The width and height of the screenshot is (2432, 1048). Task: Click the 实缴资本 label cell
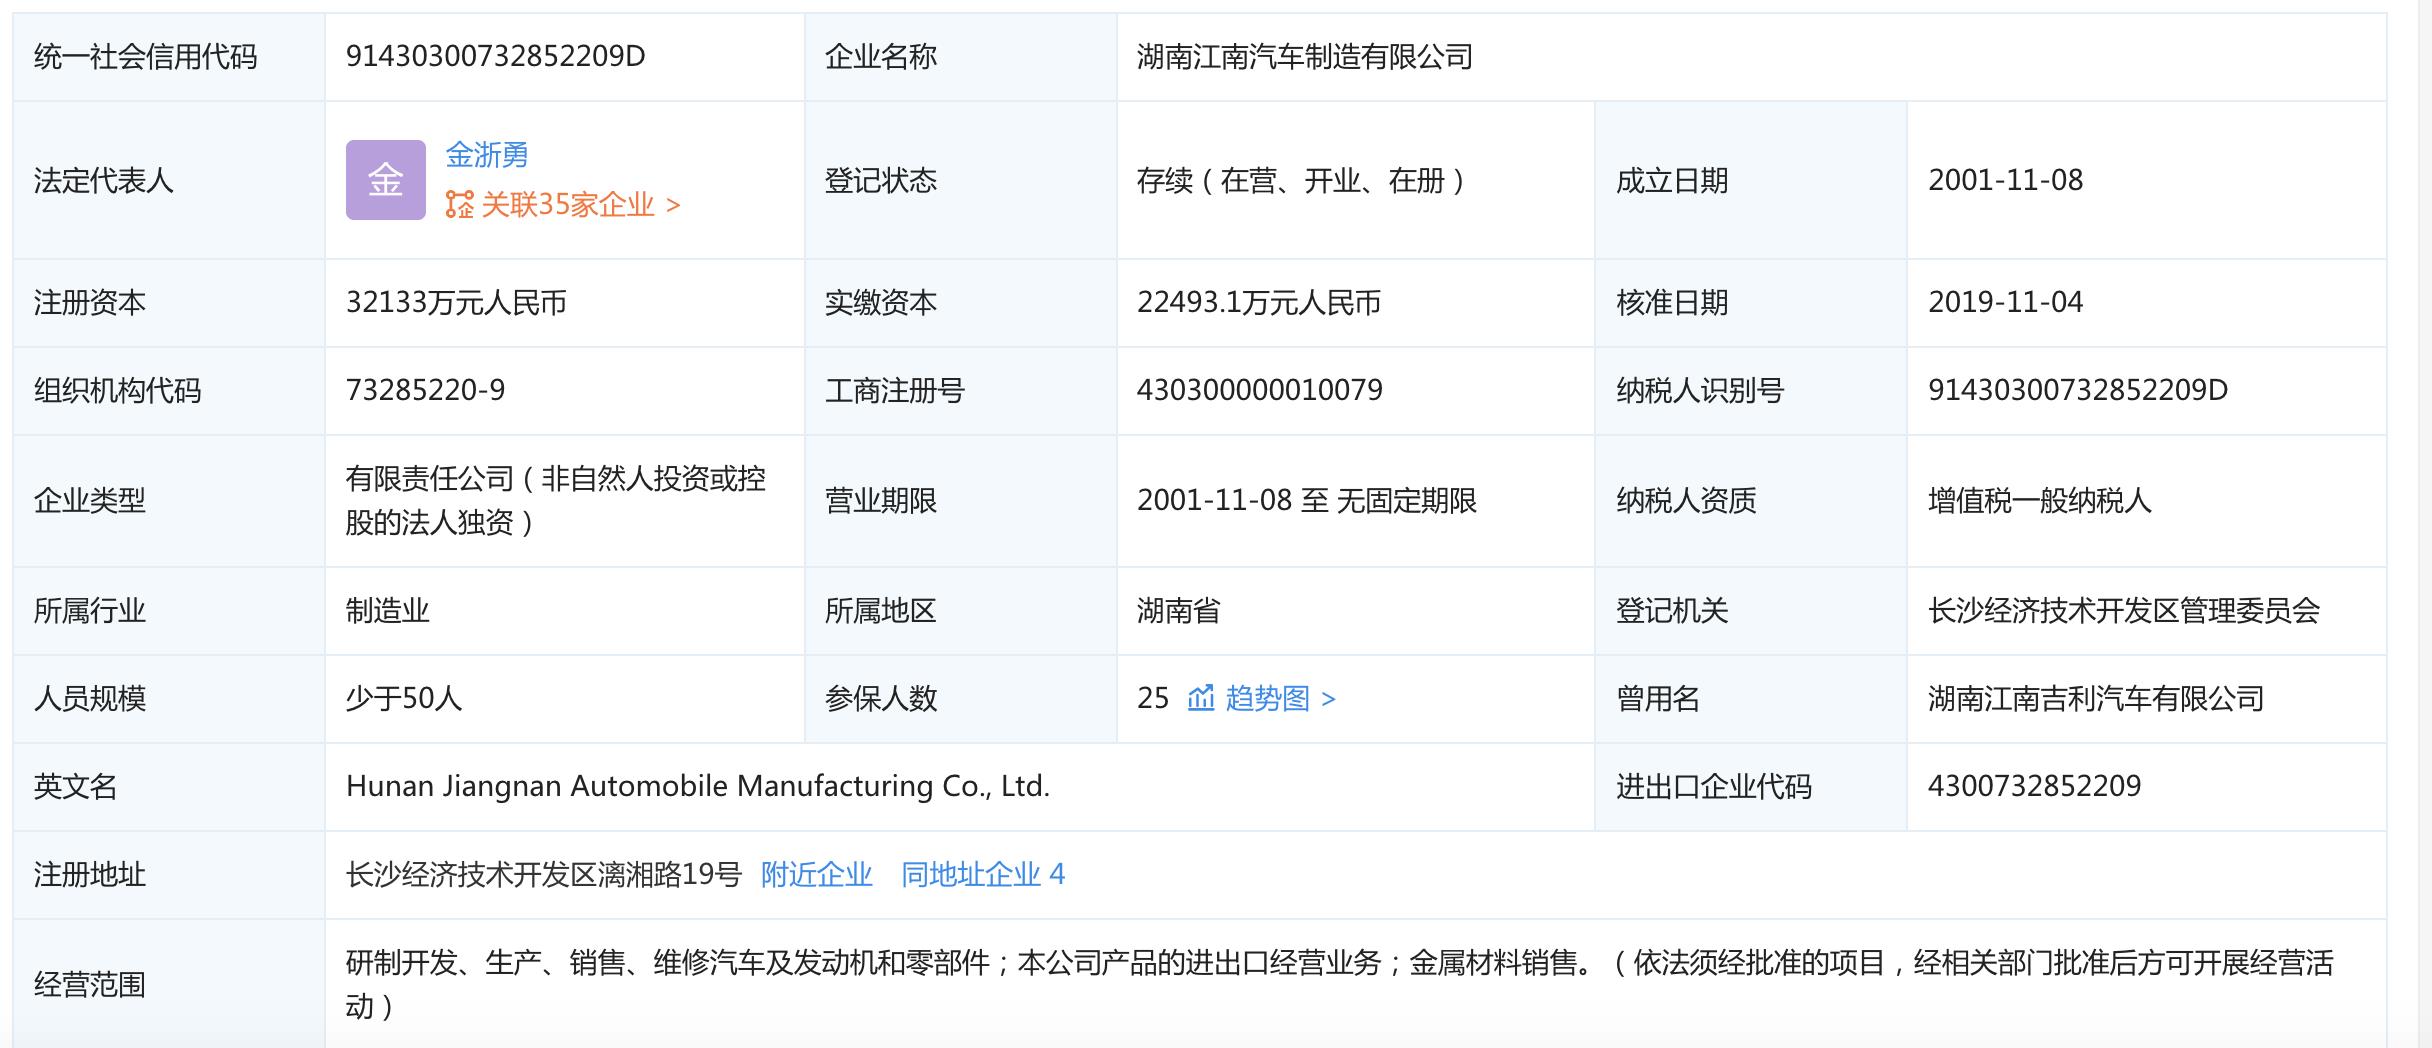[x=961, y=303]
